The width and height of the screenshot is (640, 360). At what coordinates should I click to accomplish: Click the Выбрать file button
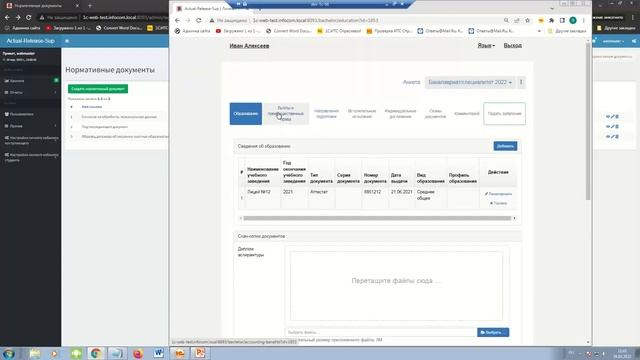coord(493,333)
